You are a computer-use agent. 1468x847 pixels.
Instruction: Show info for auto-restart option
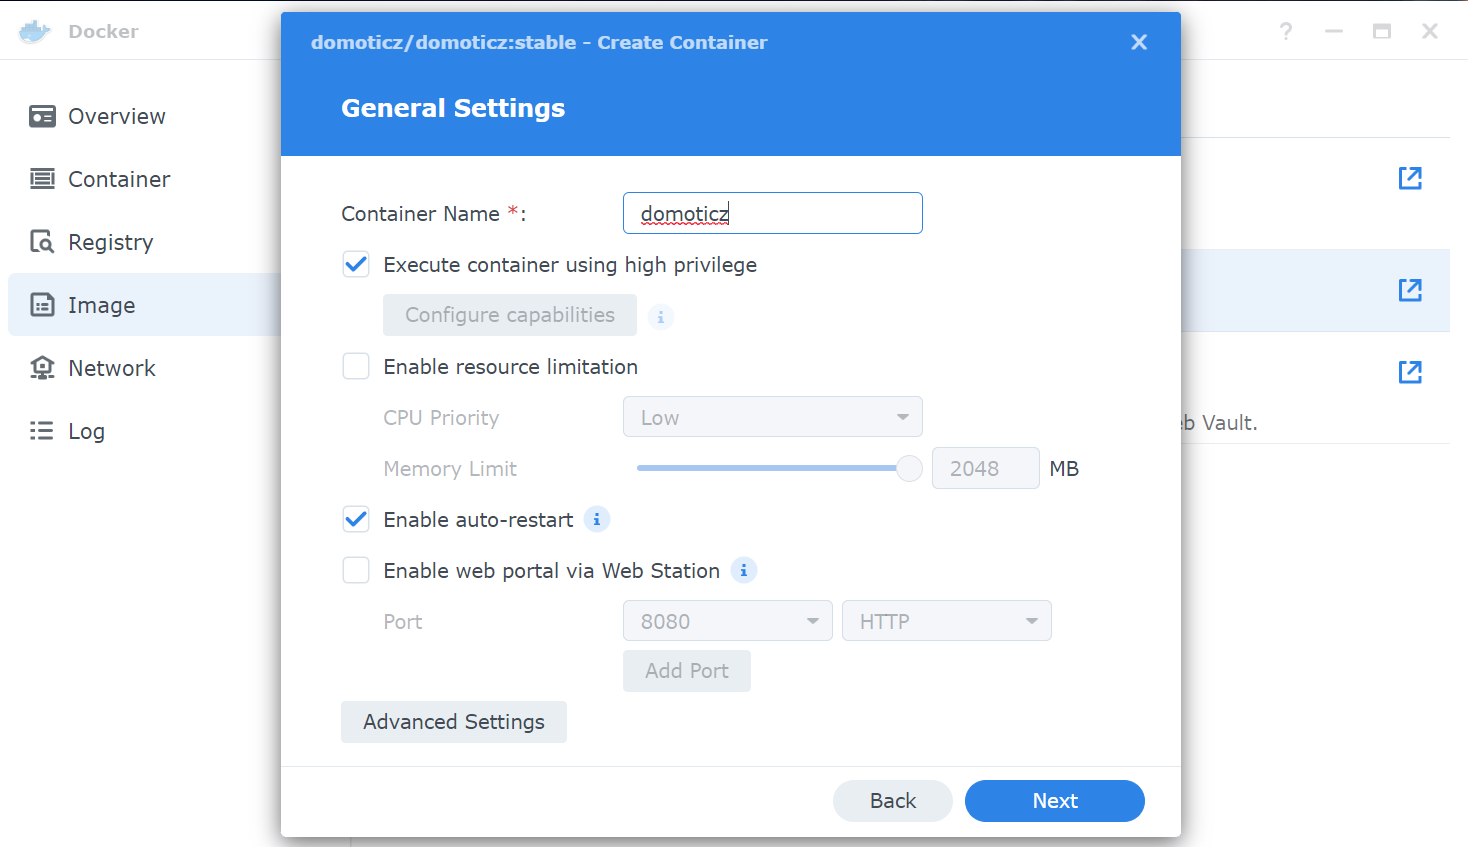(x=597, y=520)
